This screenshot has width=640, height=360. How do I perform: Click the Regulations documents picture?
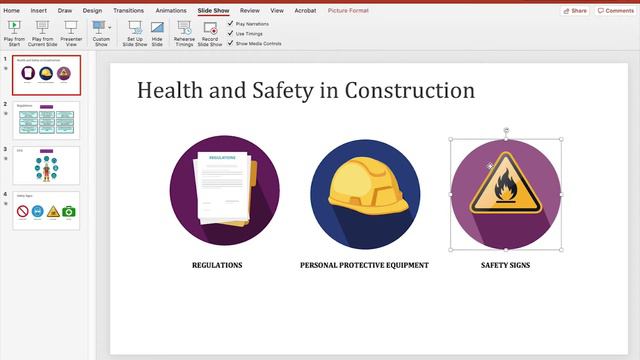tap(224, 191)
